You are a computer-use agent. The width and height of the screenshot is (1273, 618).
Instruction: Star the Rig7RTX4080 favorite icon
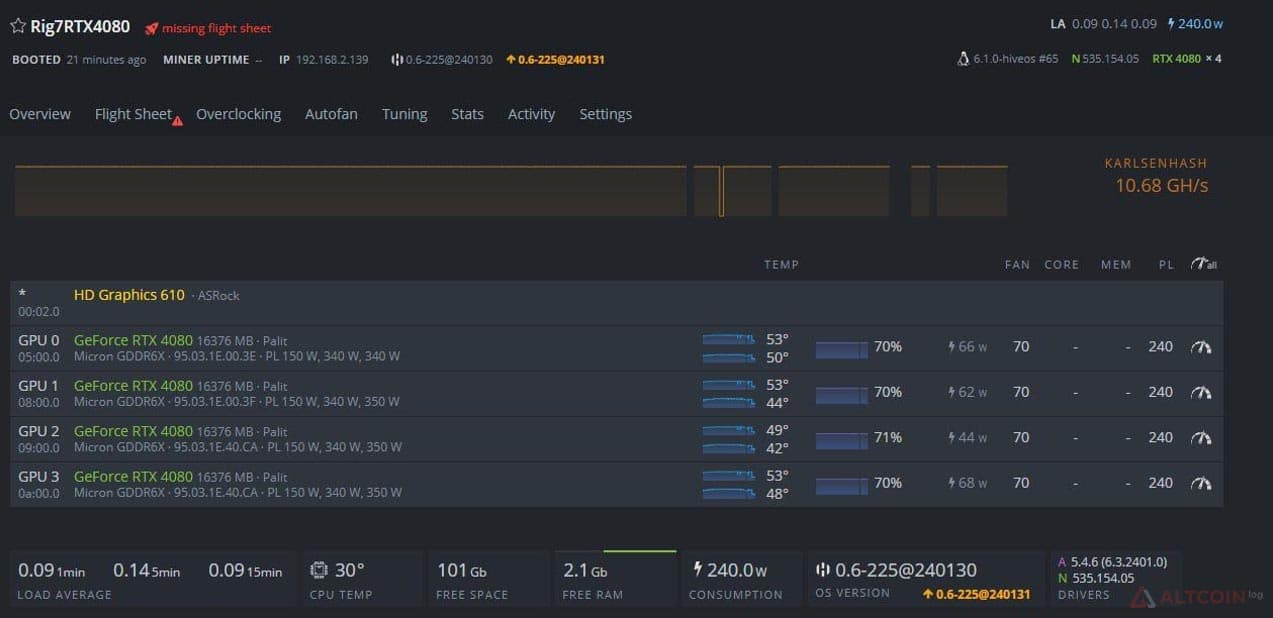[x=18, y=26]
